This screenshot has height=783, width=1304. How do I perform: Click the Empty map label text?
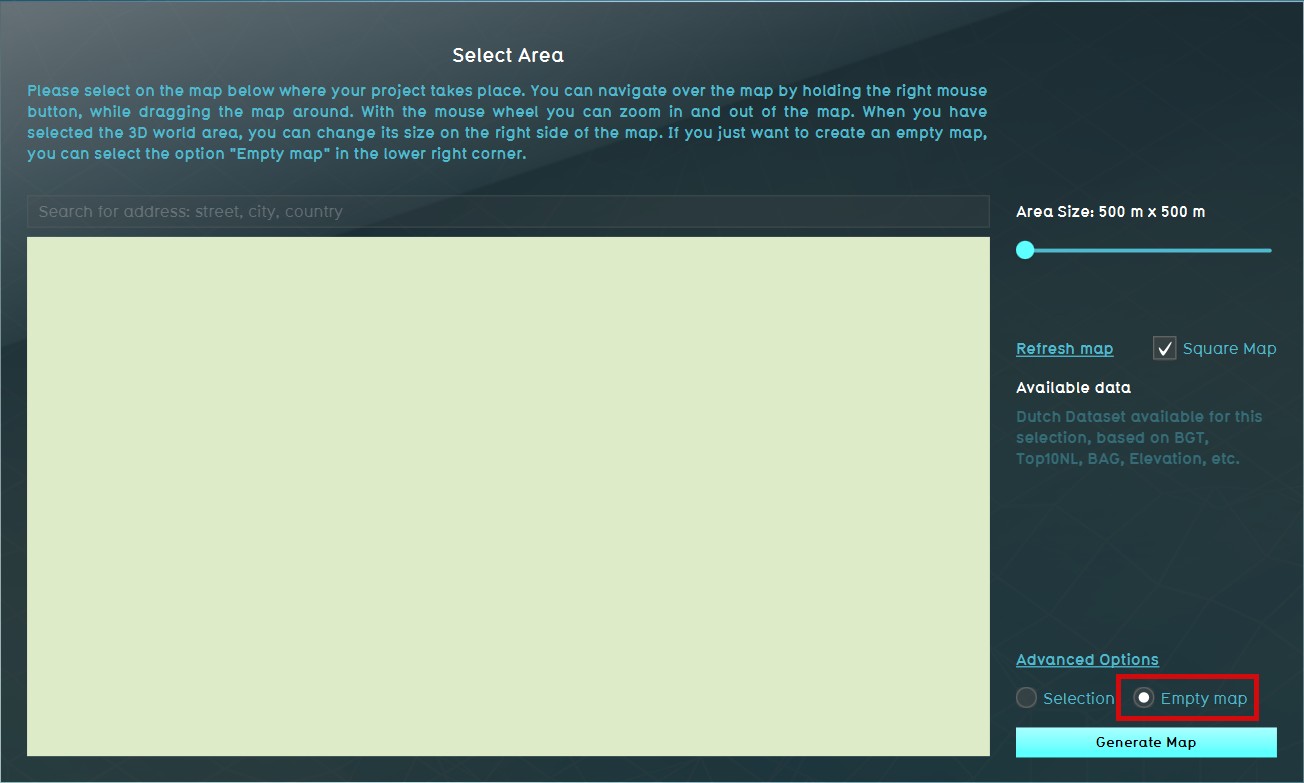[1203, 699]
